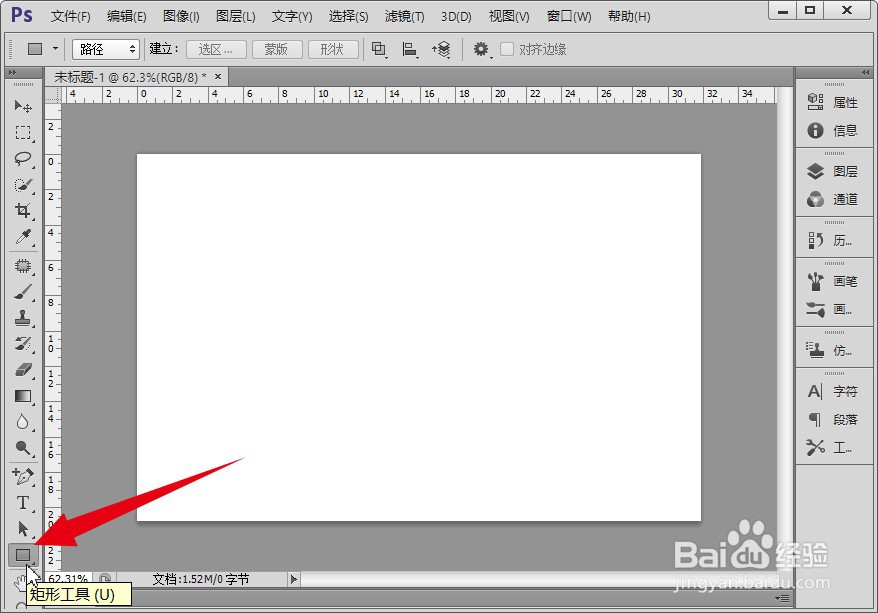Open the 窗口(W) menu
878x613 pixels.
569,16
